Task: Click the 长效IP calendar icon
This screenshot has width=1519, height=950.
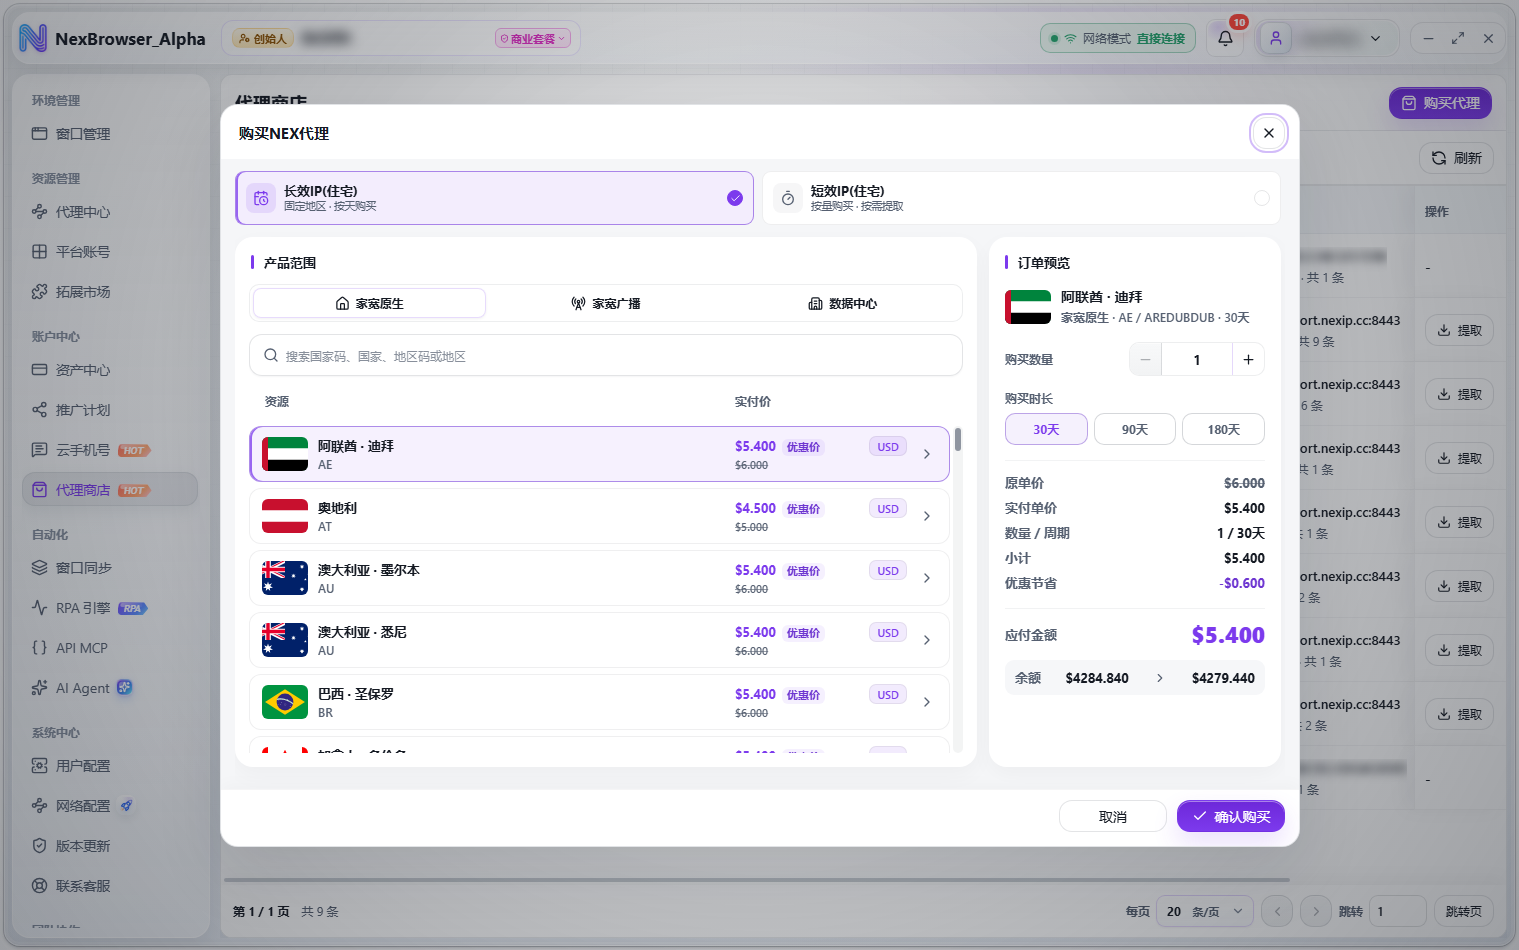Action: (x=261, y=198)
